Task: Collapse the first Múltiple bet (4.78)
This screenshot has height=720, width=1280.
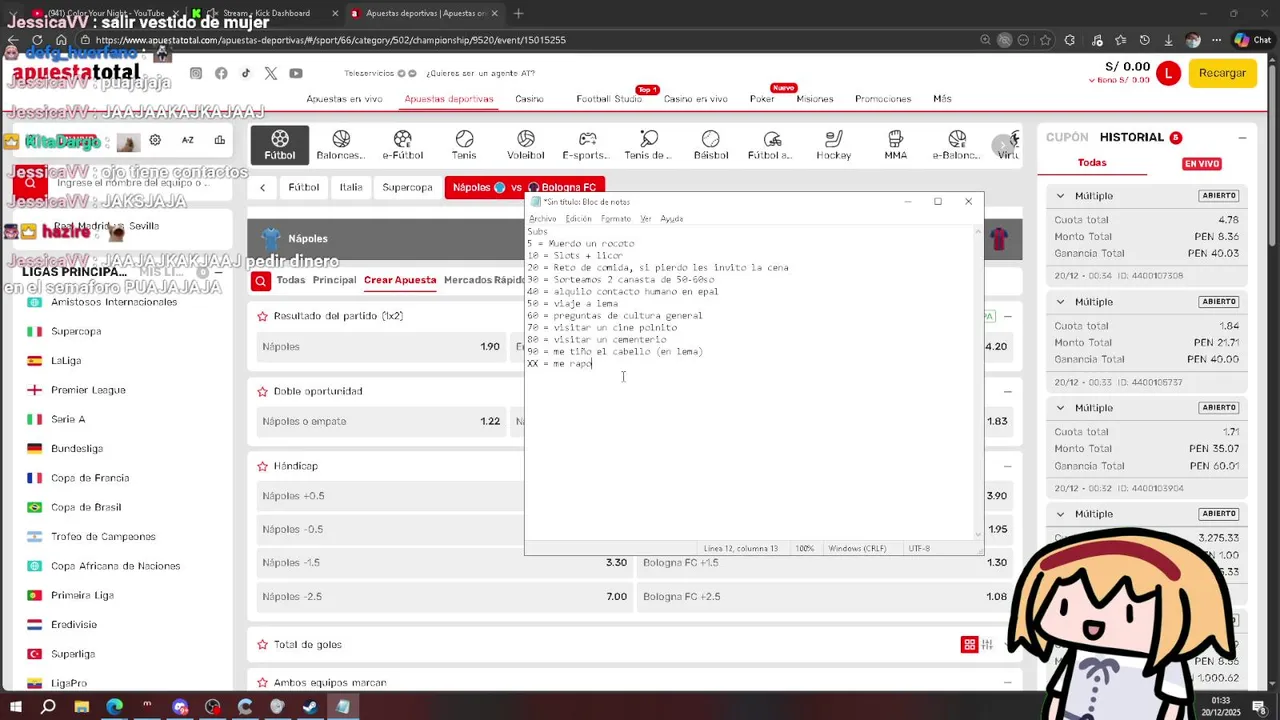Action: 1060,196
